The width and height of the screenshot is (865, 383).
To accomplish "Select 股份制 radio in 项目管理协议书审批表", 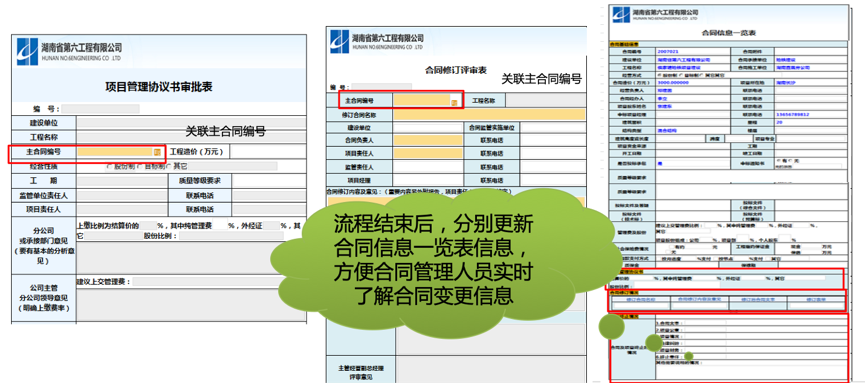I will click(x=109, y=166).
